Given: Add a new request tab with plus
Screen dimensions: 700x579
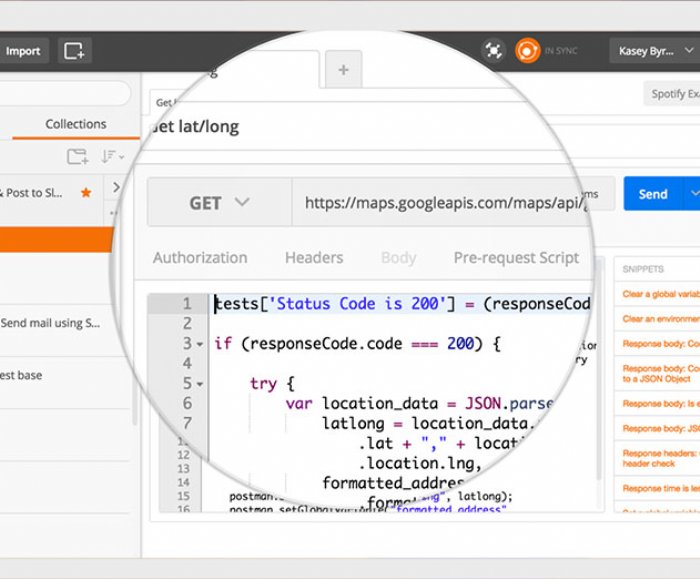Looking at the screenshot, I should pyautogui.click(x=343, y=70).
